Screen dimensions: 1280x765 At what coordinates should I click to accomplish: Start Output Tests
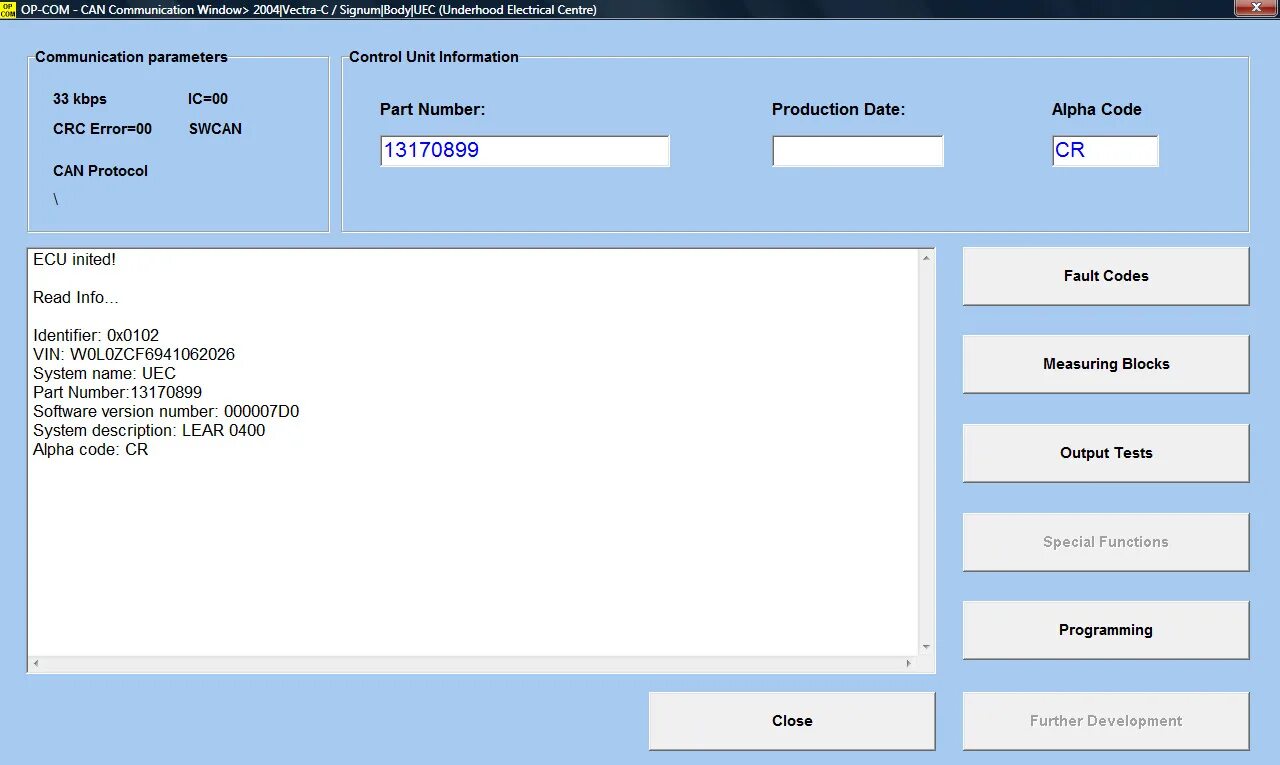1106,453
